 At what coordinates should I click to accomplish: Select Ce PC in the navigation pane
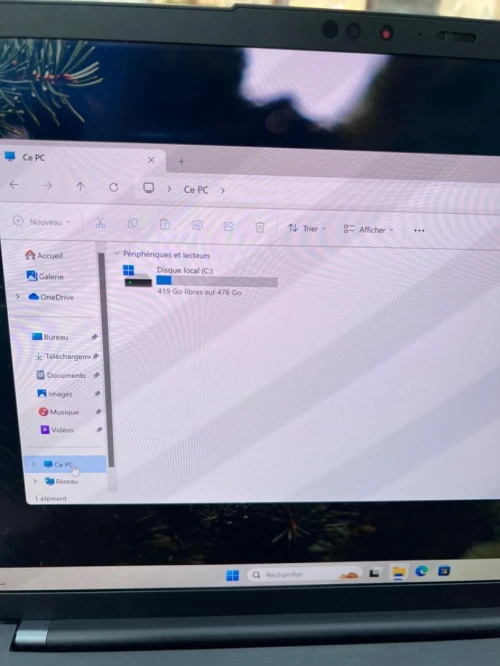[x=65, y=464]
